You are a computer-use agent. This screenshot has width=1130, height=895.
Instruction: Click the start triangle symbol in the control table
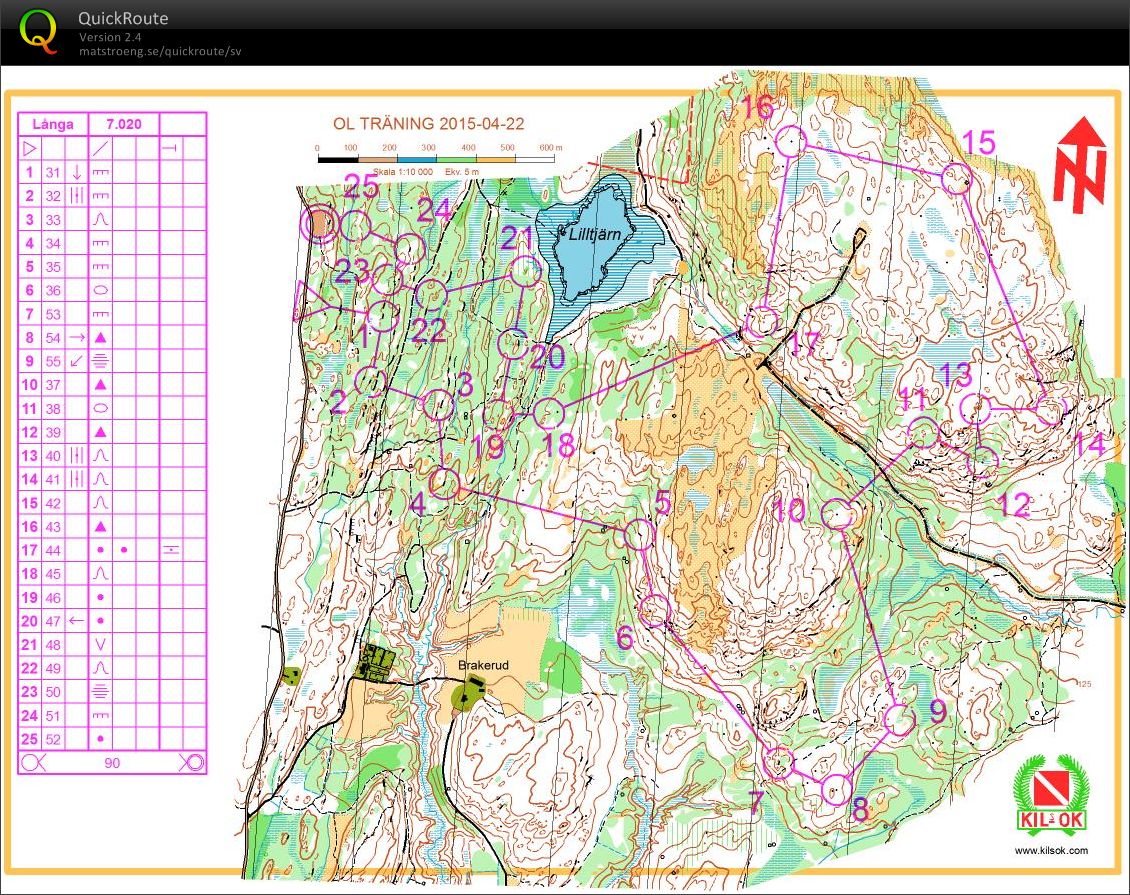(30, 149)
